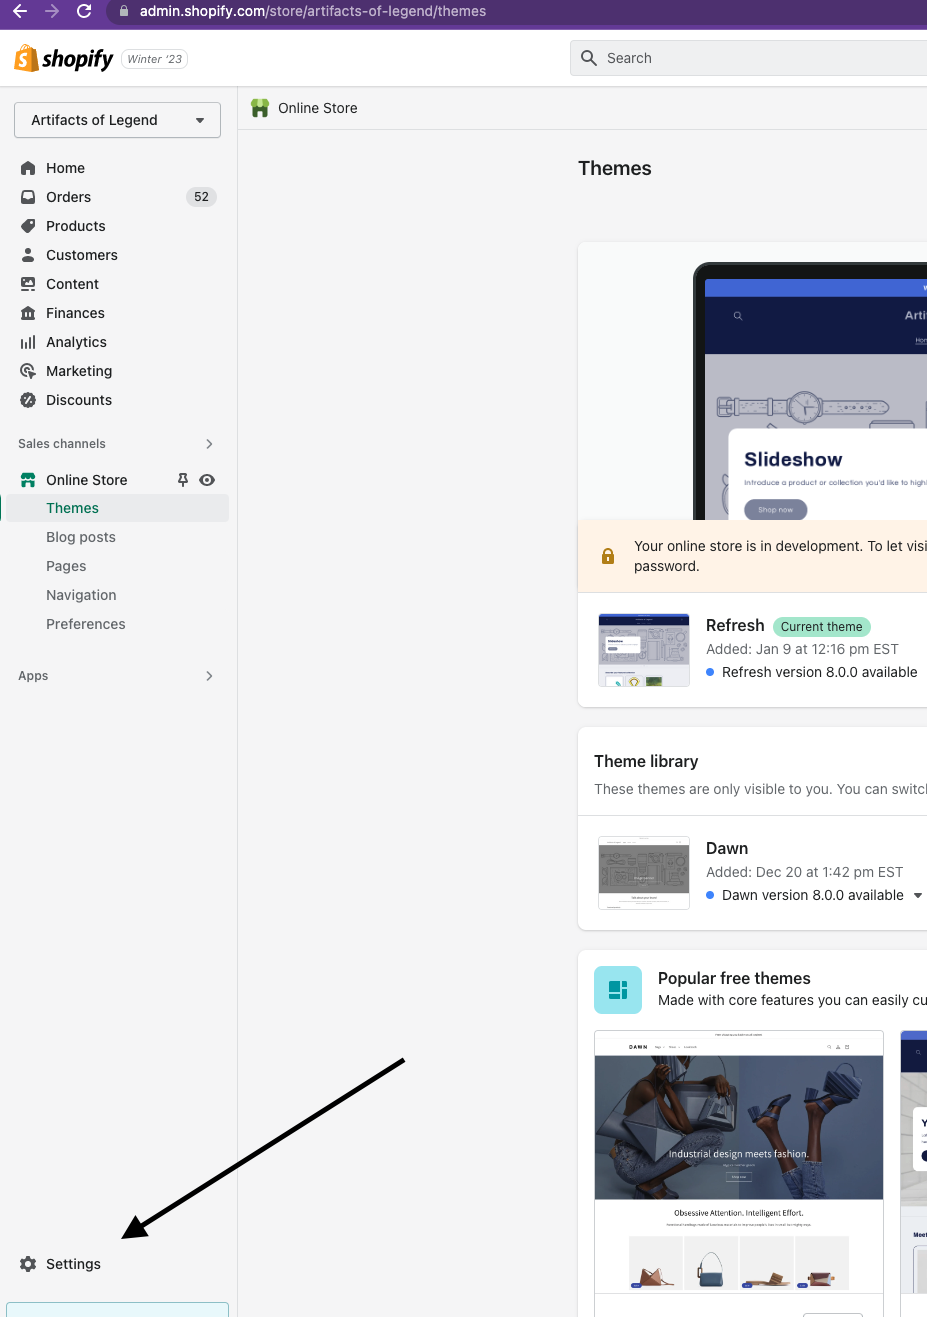Click the Orders inbox icon
This screenshot has height=1317, width=927.
point(28,197)
